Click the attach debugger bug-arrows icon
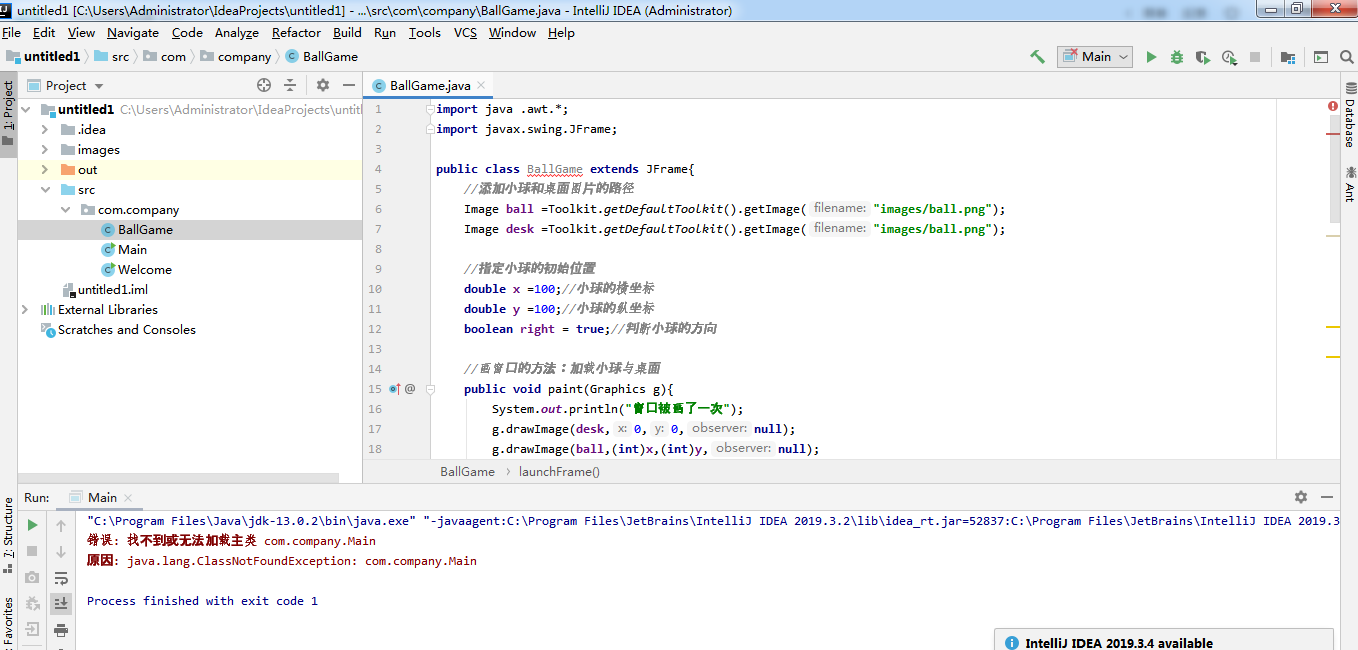Image resolution: width=1358 pixels, height=650 pixels. tap(32, 603)
